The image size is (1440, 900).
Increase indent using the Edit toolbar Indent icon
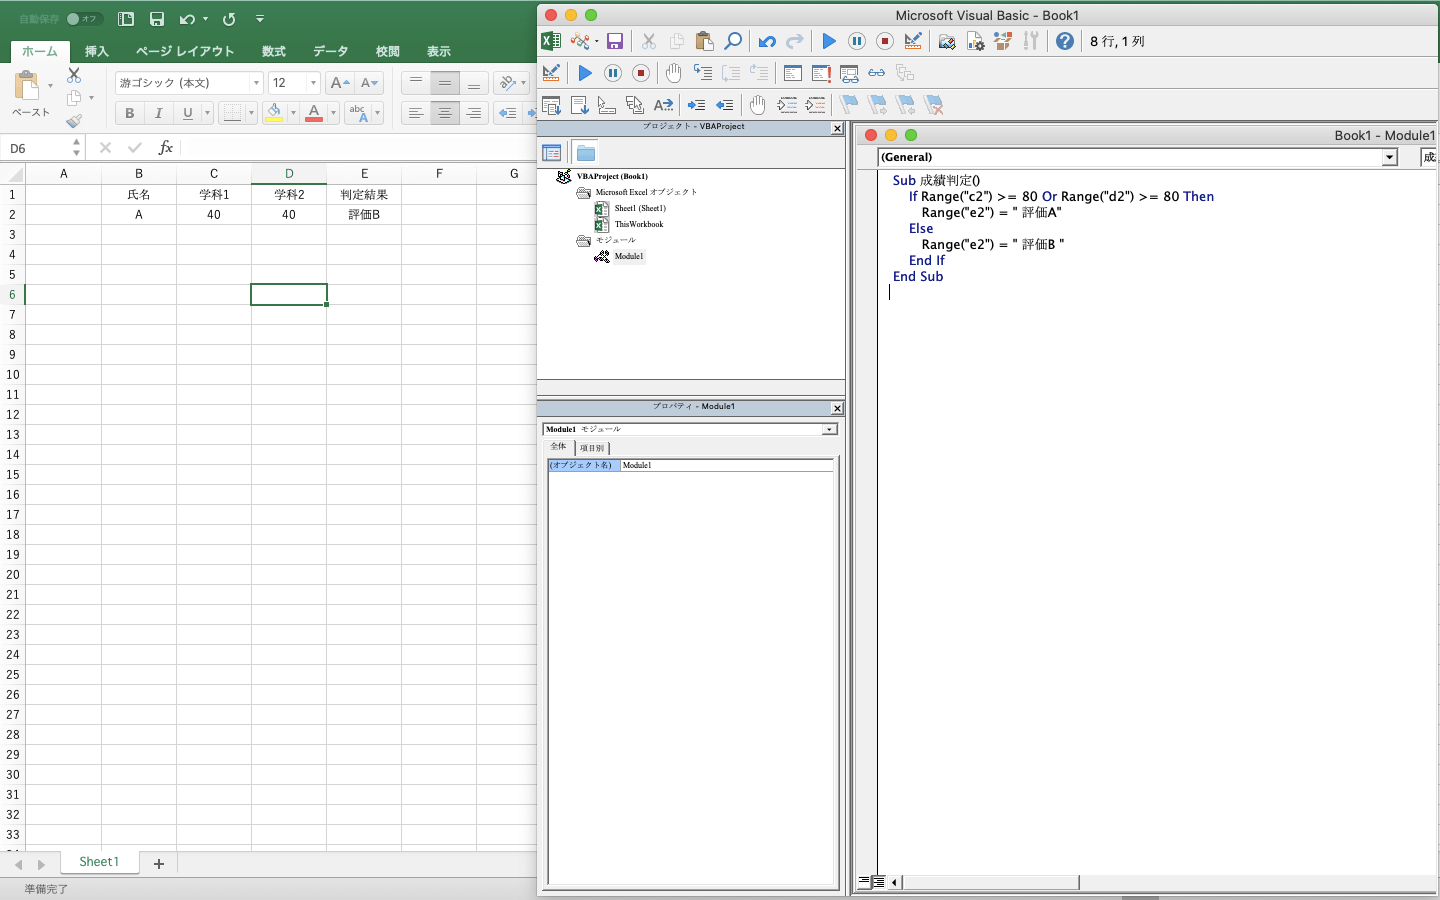(x=697, y=105)
